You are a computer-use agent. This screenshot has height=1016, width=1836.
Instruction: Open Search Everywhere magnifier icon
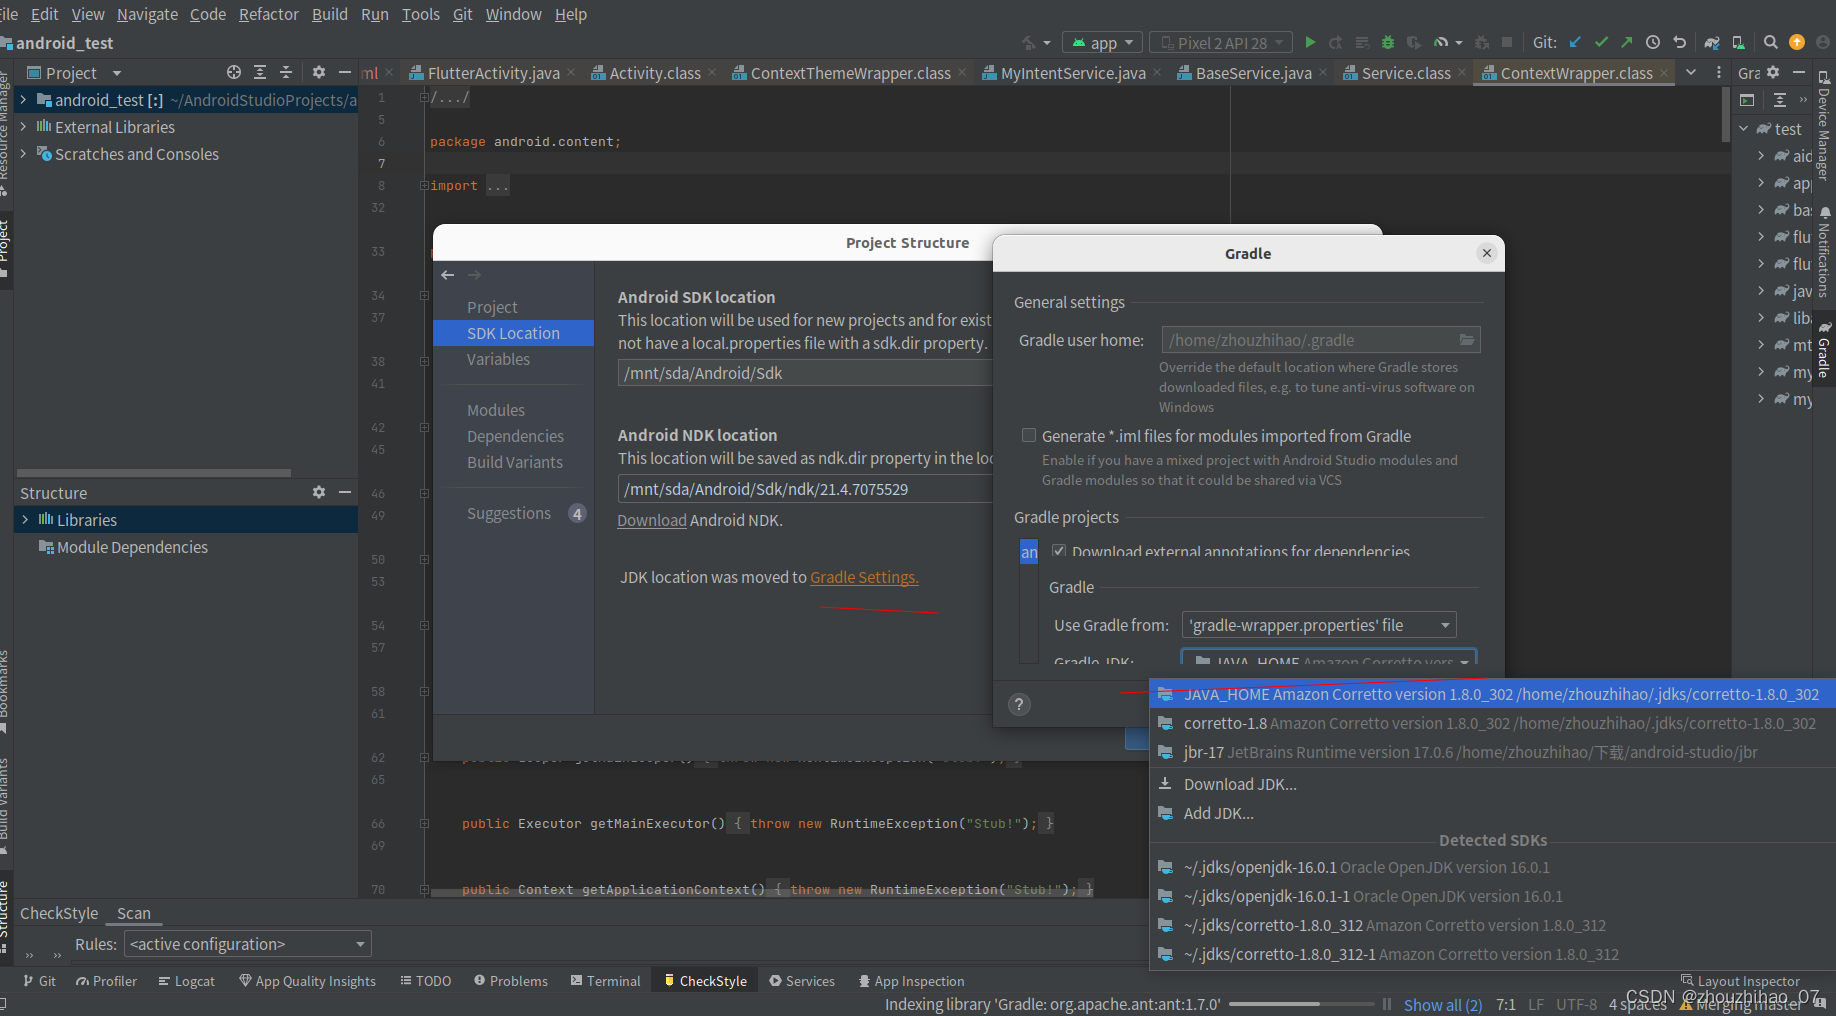click(x=1771, y=43)
